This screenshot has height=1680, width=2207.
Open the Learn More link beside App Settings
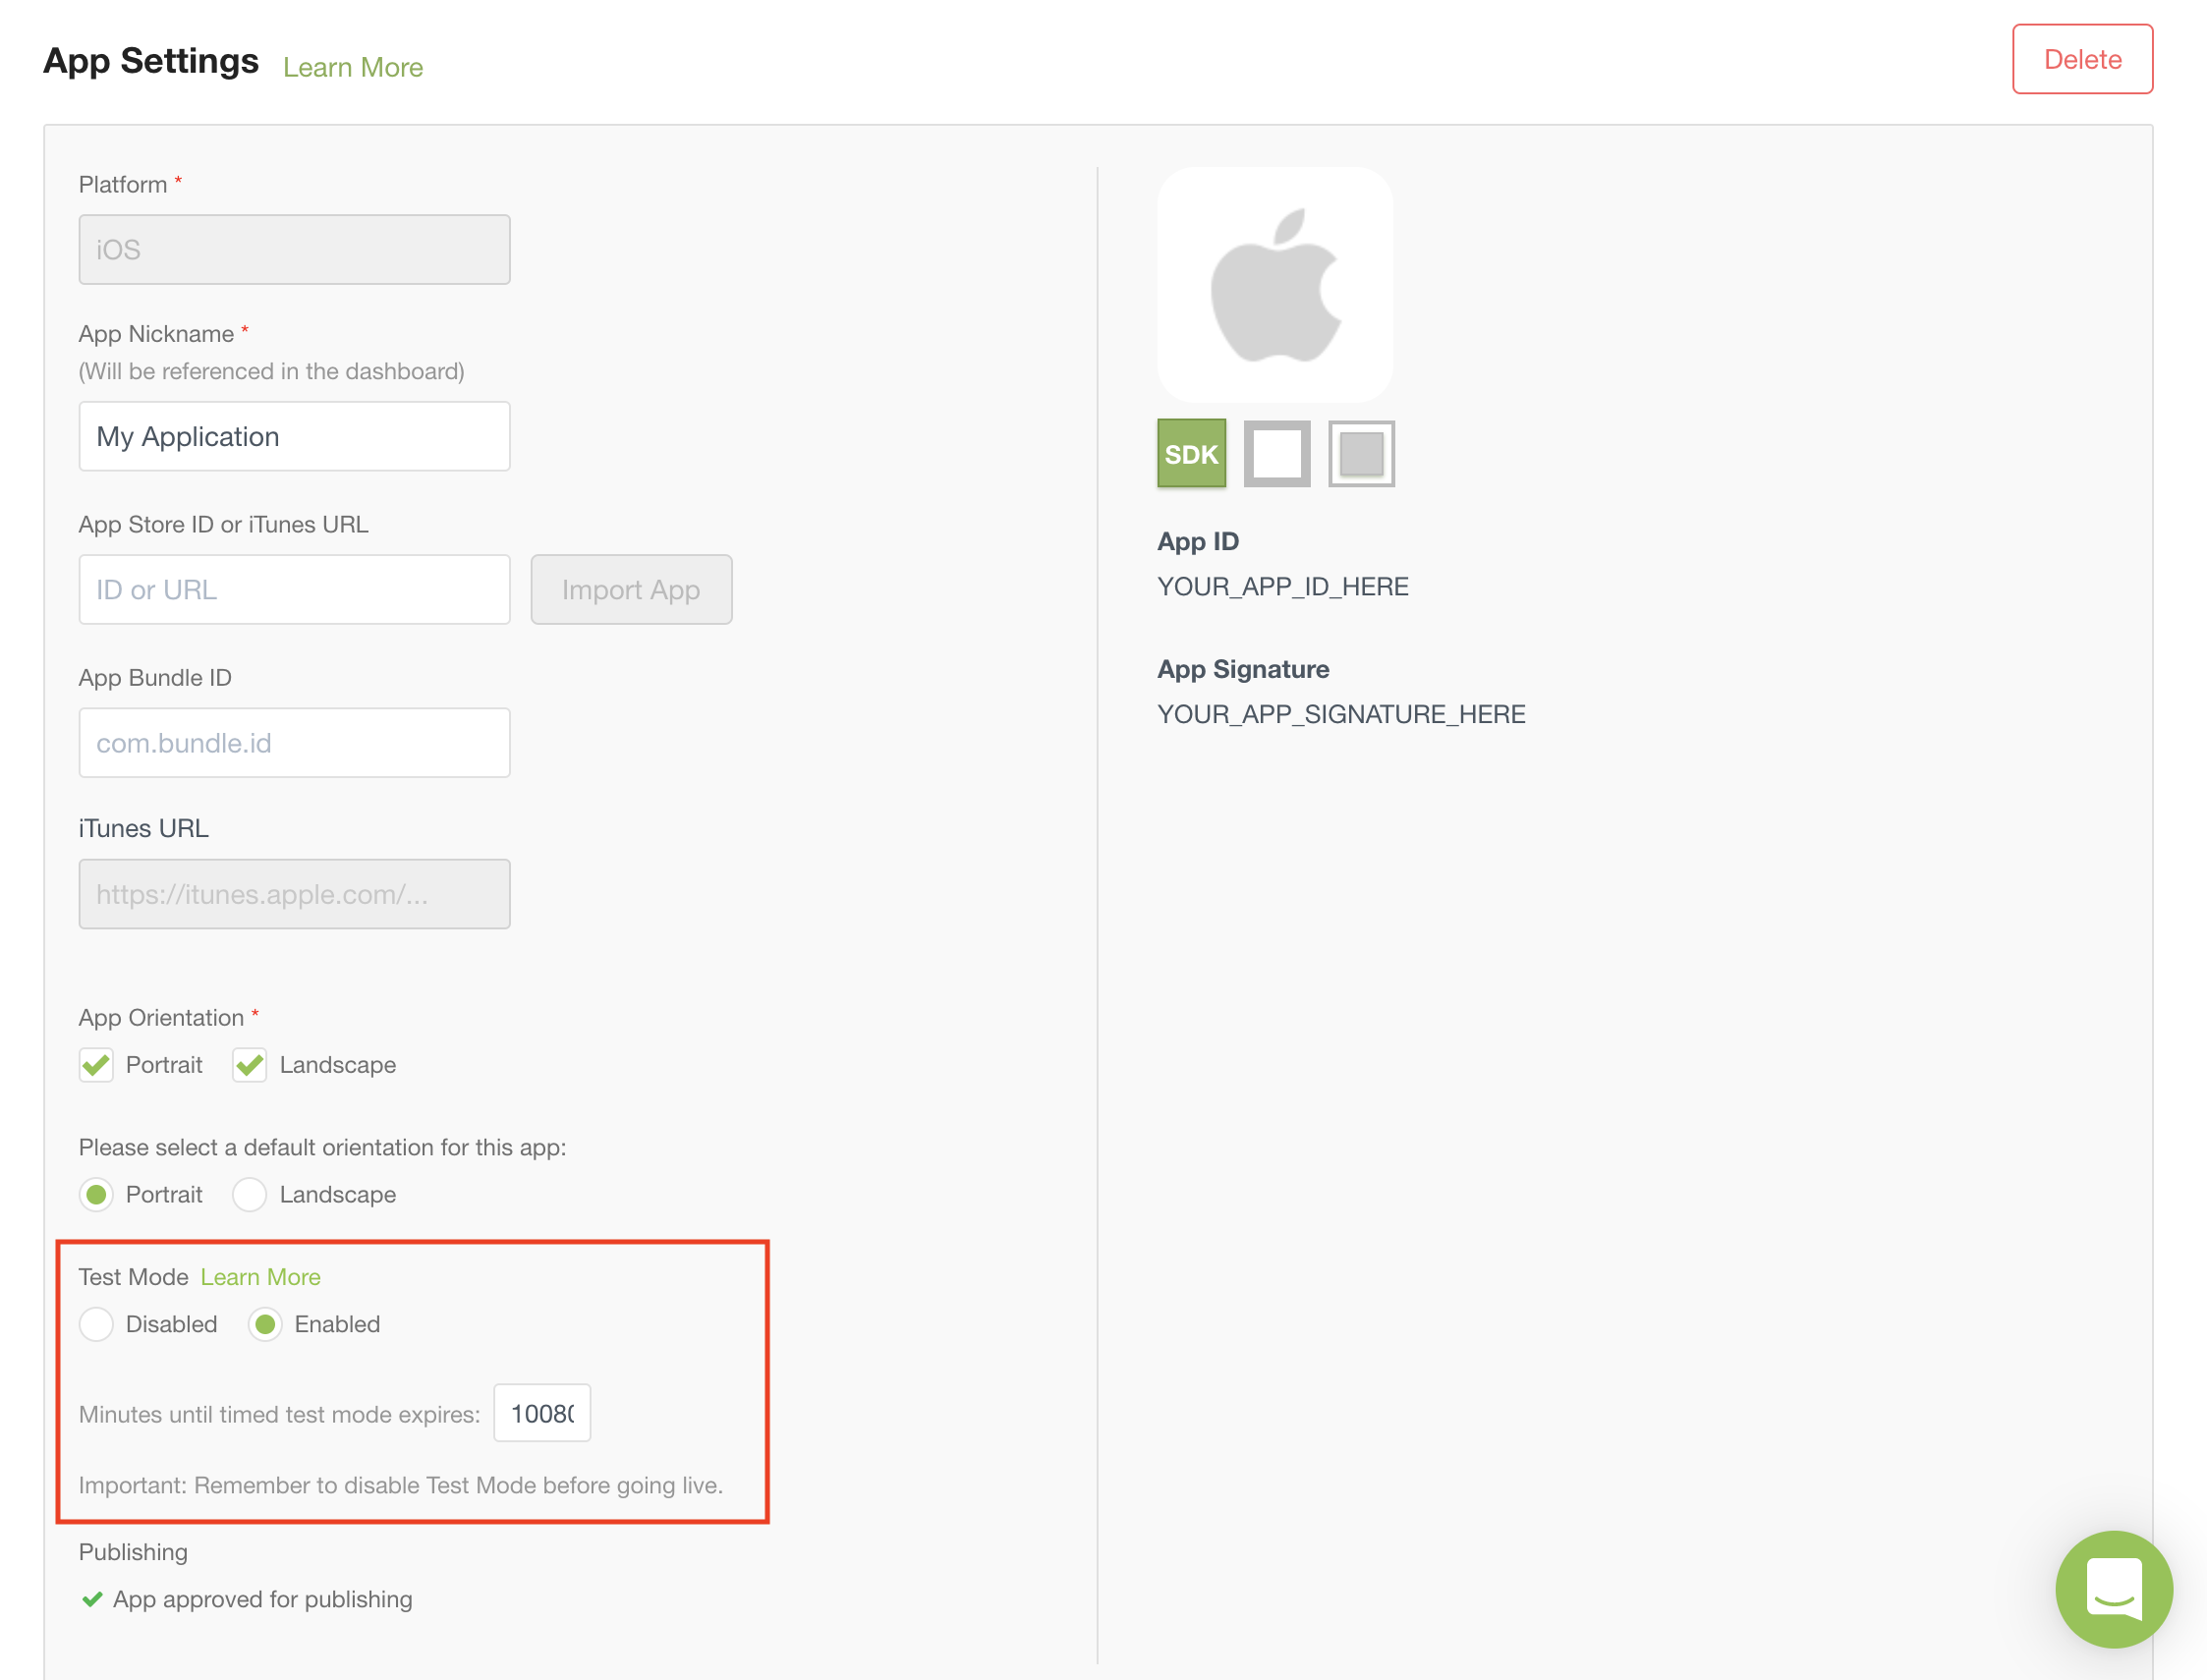352,66
